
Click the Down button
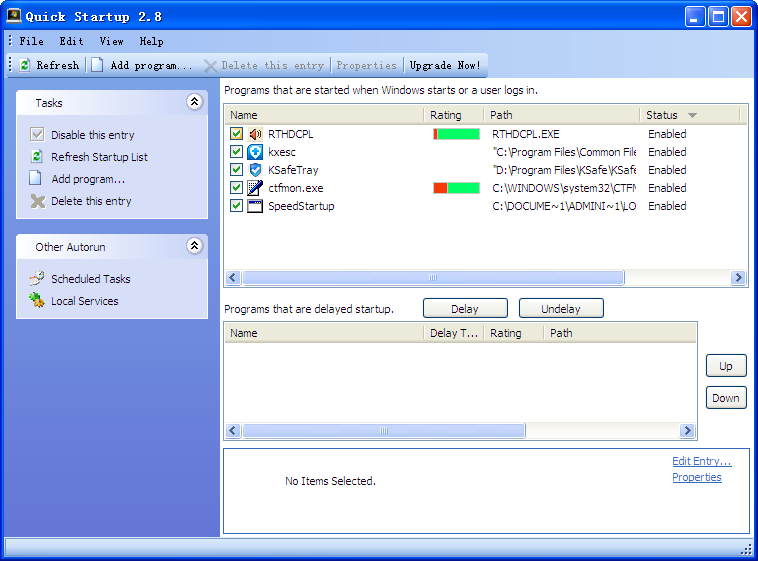click(x=726, y=398)
